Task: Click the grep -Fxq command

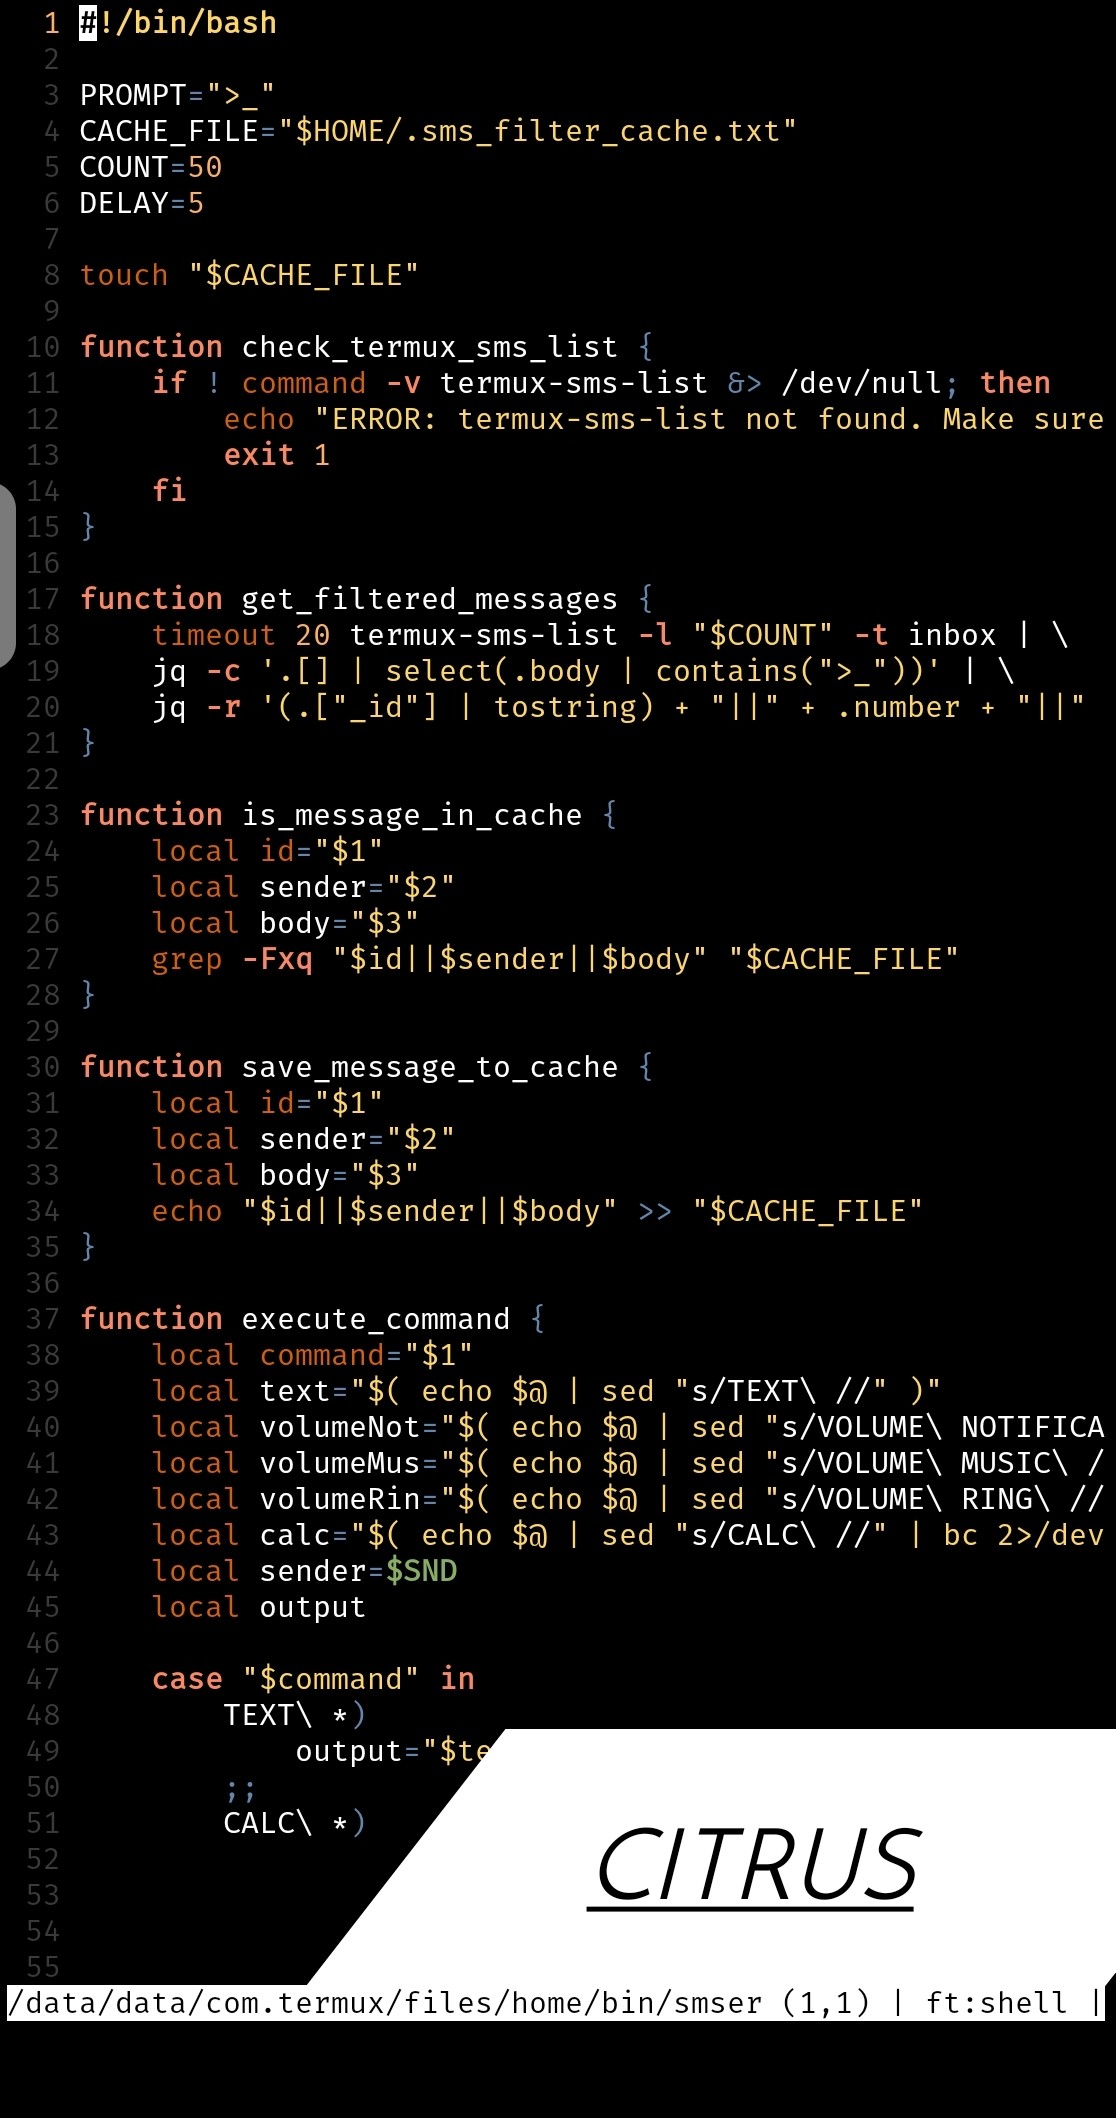Action: click(x=232, y=959)
